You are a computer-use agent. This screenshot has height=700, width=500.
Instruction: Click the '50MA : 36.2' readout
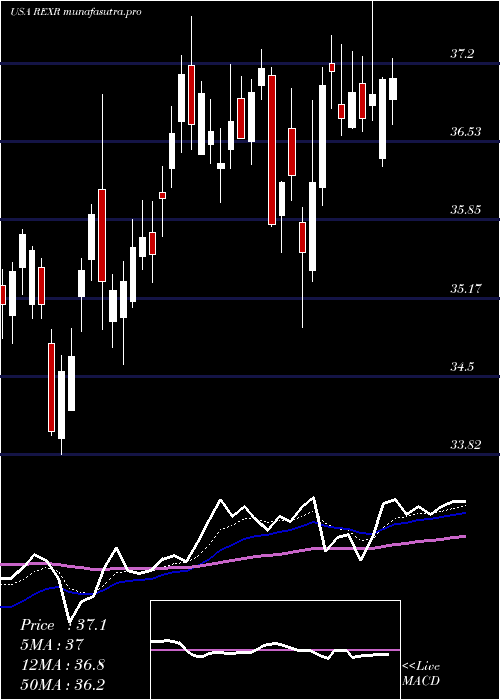point(62,684)
